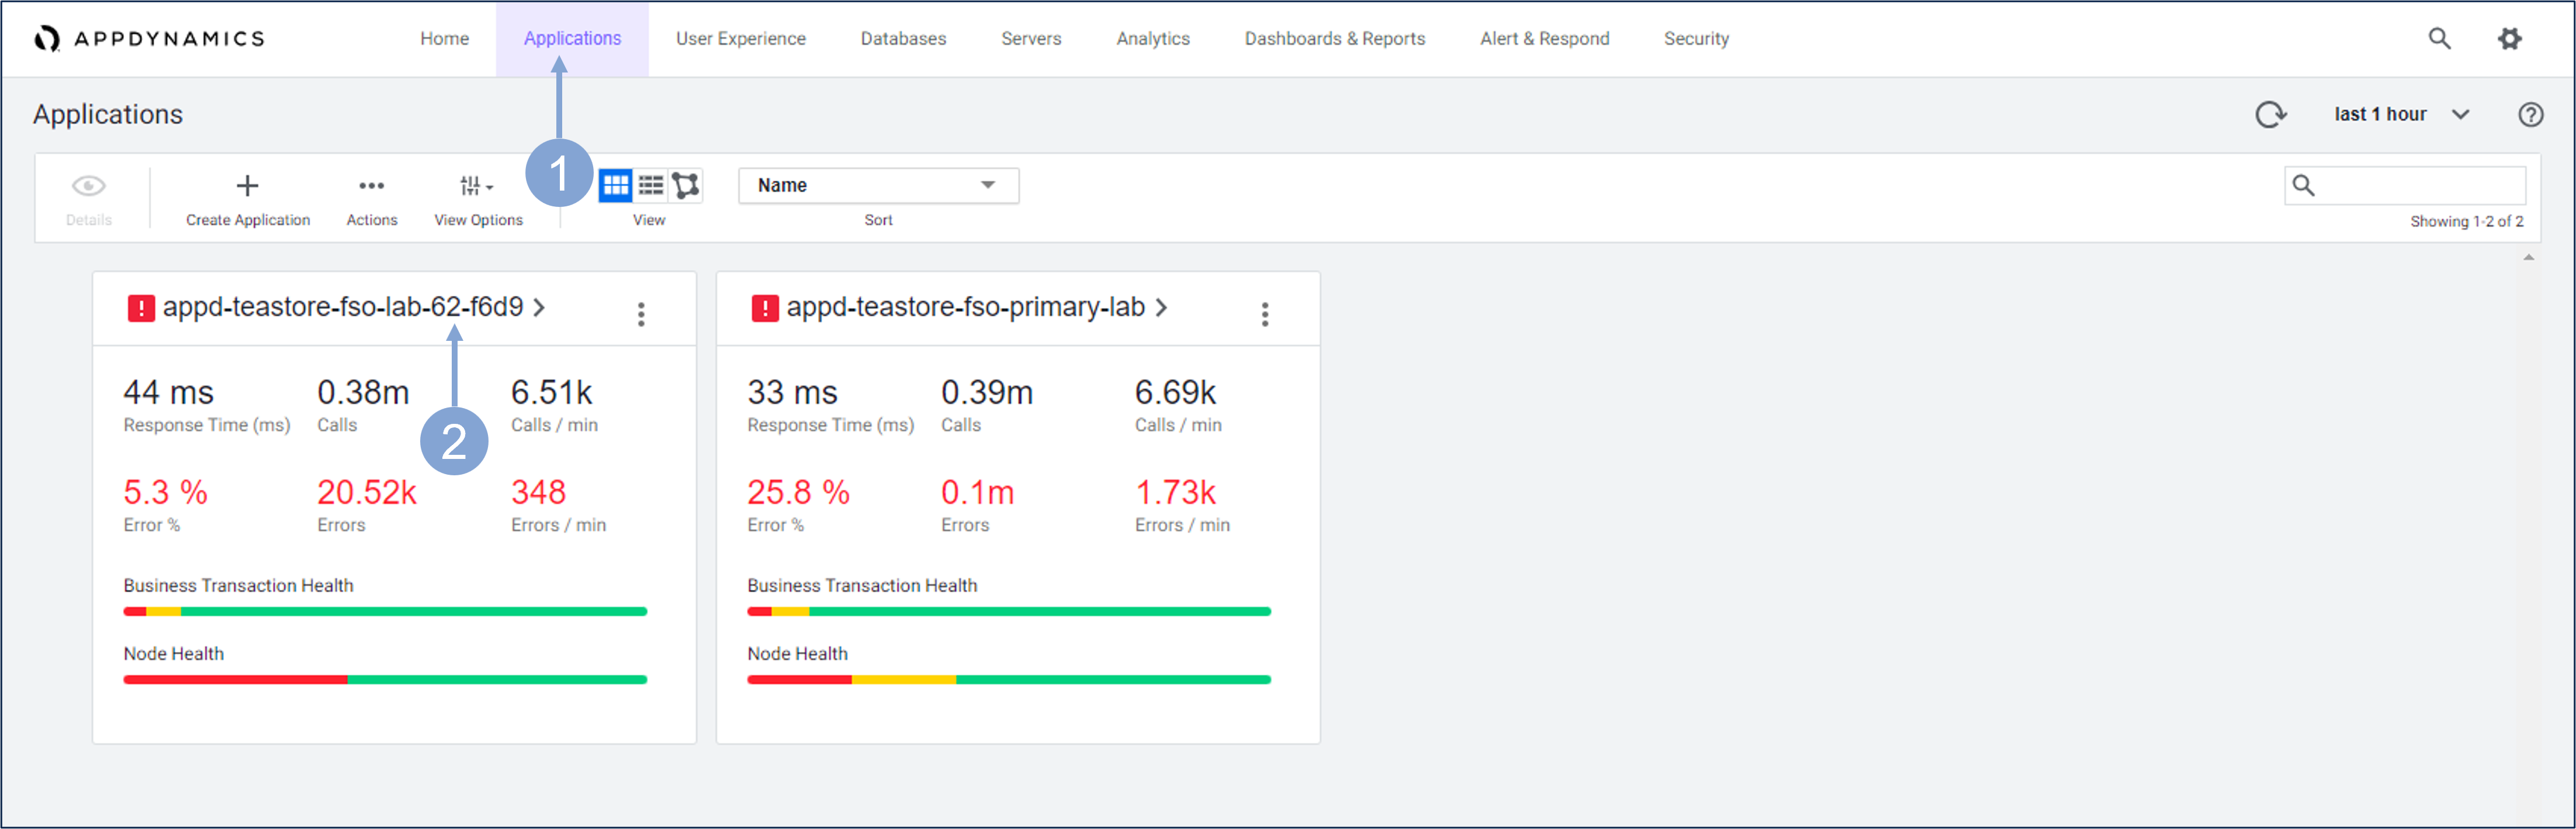Open kebab menu on appd-teastore-fso-lab-62-f6d9 card

pyautogui.click(x=641, y=314)
